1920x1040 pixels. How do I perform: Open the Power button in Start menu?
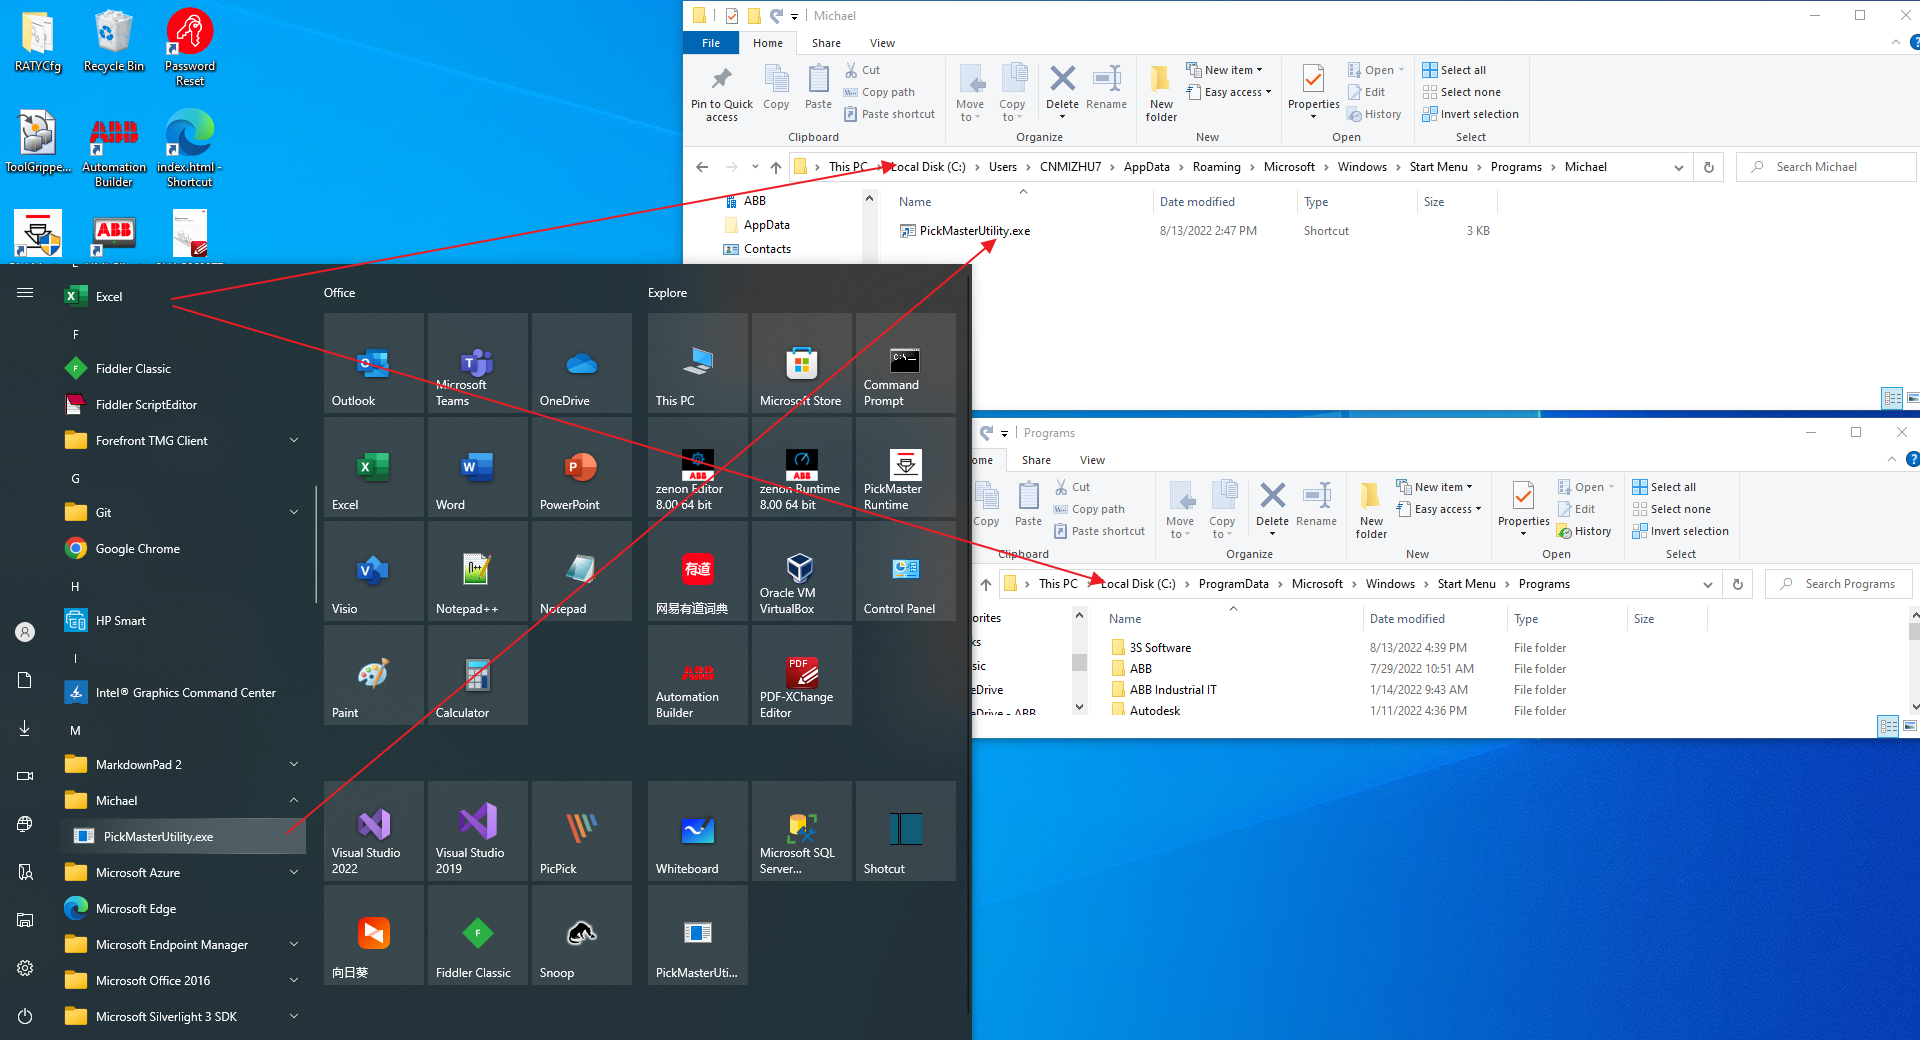coord(25,1016)
